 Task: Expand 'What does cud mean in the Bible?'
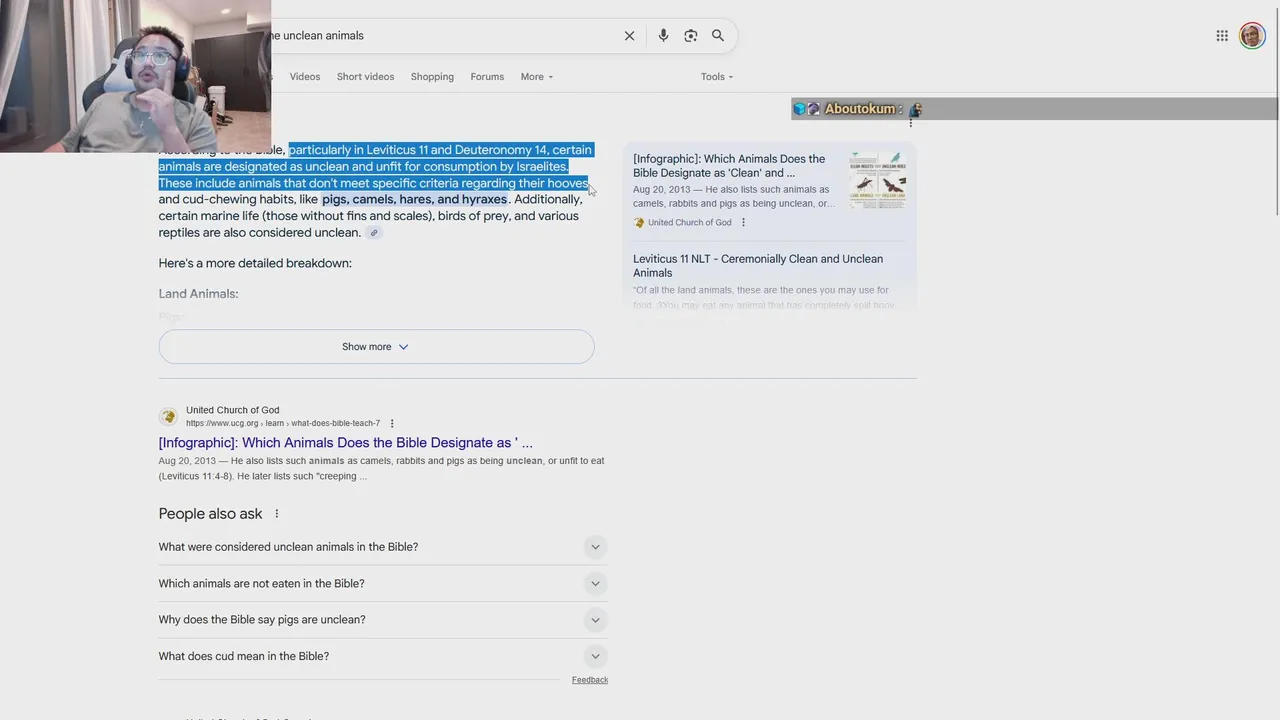click(x=383, y=657)
